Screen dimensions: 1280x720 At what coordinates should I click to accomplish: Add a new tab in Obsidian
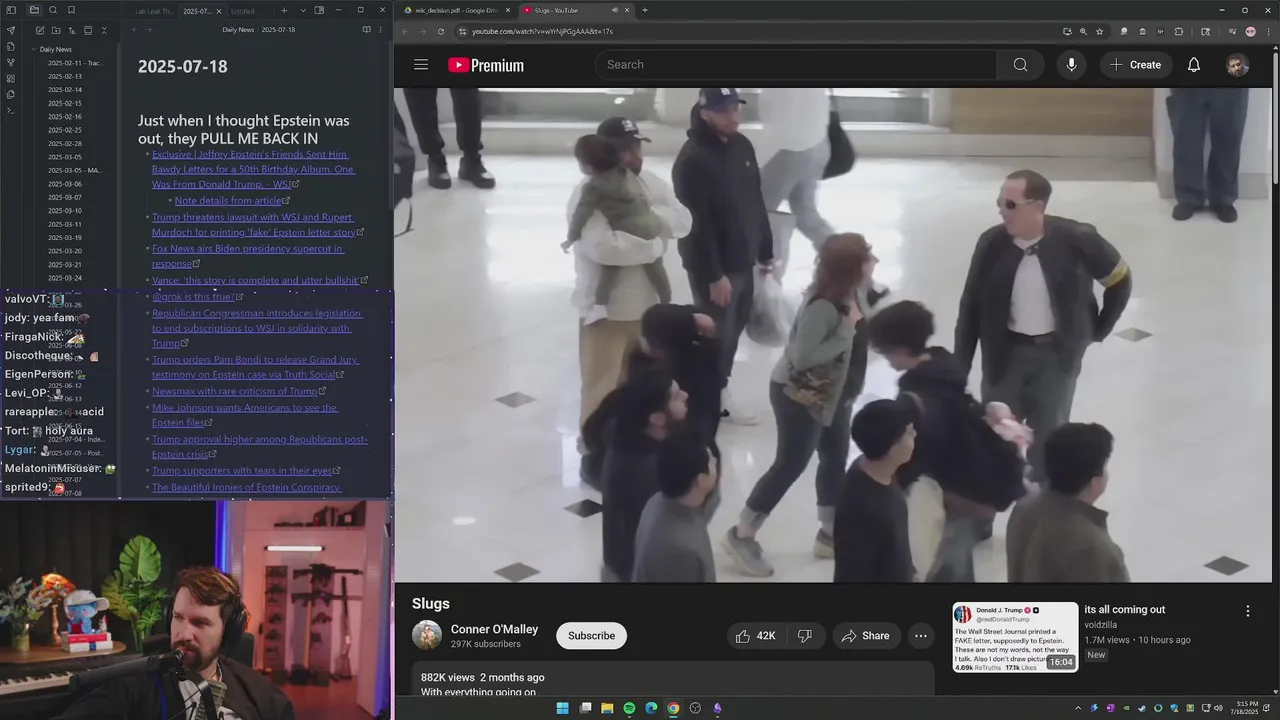tap(284, 10)
